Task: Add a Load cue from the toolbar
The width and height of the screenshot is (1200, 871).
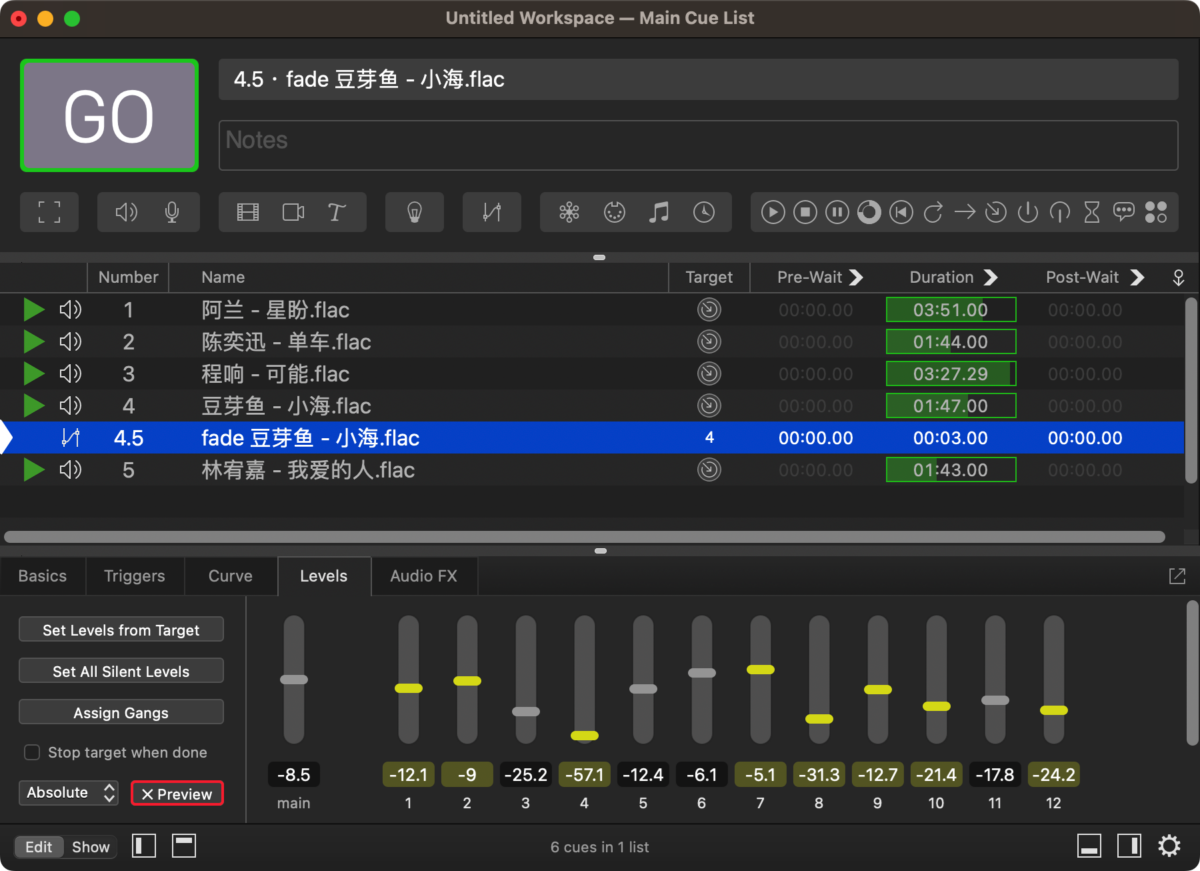Action: coord(869,212)
